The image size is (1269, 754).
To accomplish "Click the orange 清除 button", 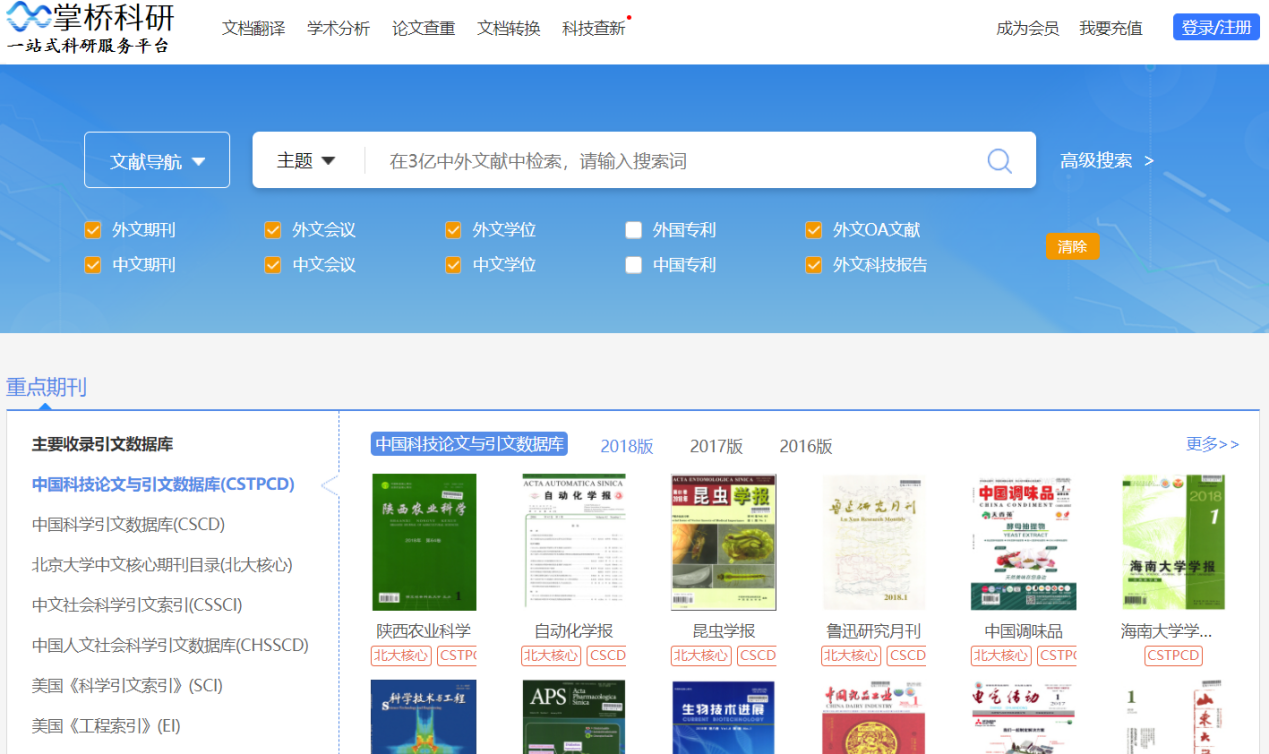I will click(1072, 246).
